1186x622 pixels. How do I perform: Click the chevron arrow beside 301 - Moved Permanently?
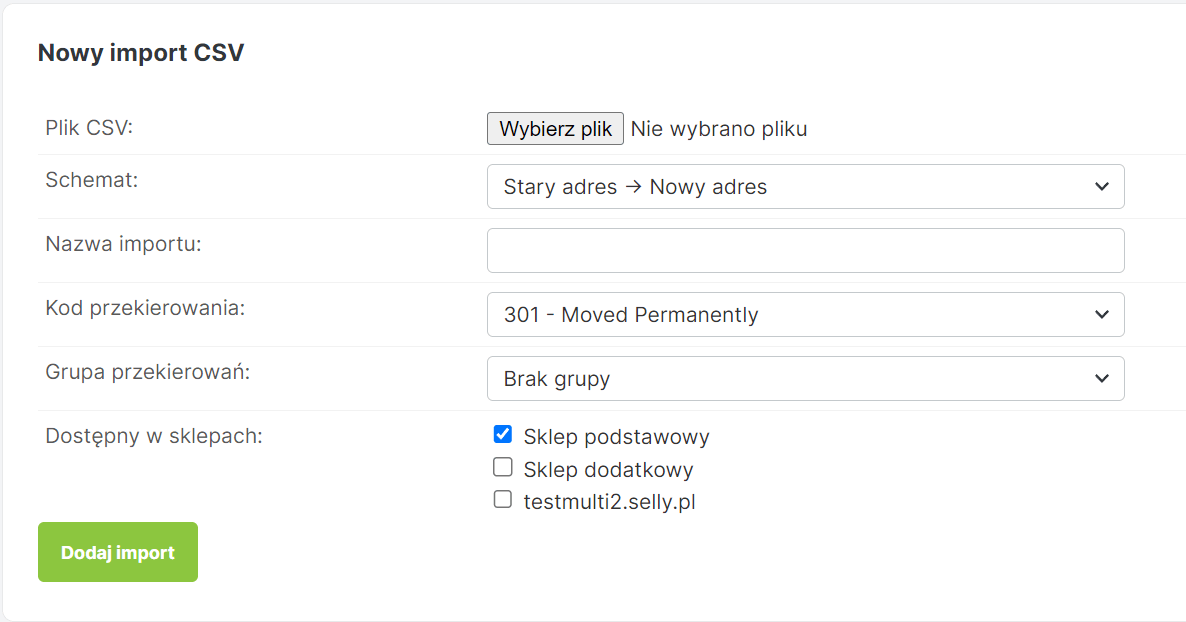coord(1101,315)
